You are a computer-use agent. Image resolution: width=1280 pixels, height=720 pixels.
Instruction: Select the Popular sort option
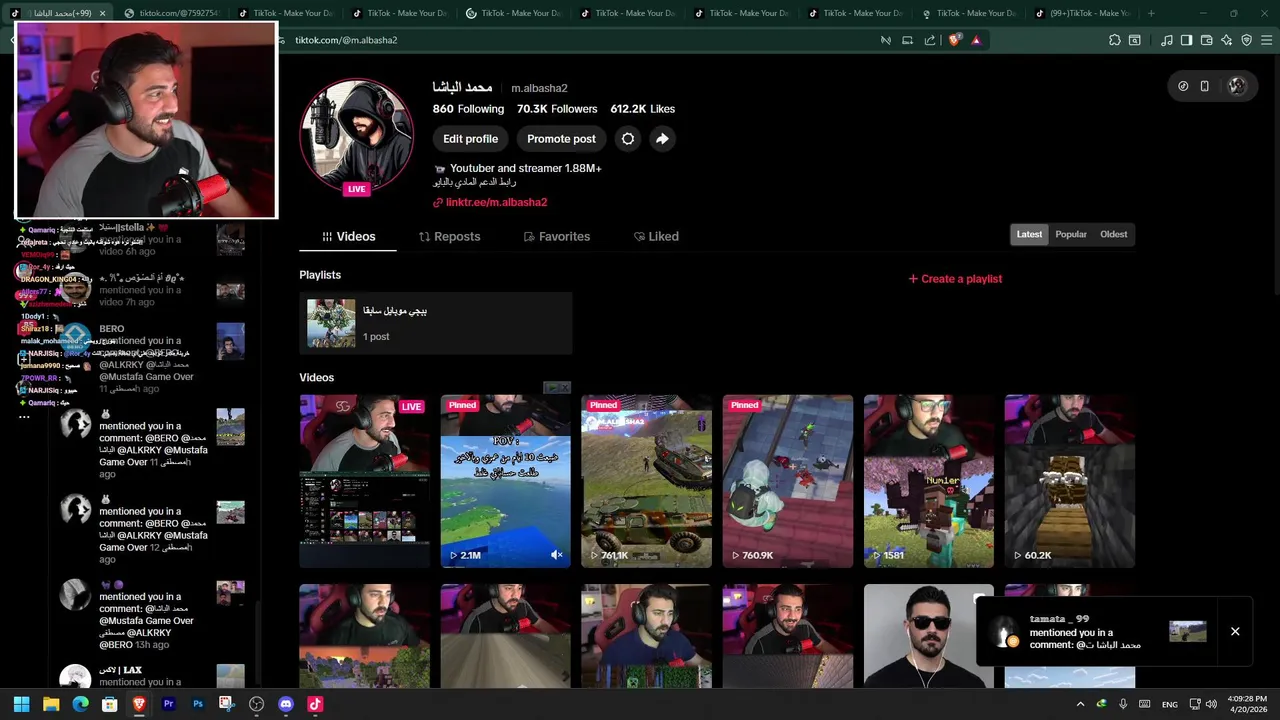click(x=1071, y=234)
